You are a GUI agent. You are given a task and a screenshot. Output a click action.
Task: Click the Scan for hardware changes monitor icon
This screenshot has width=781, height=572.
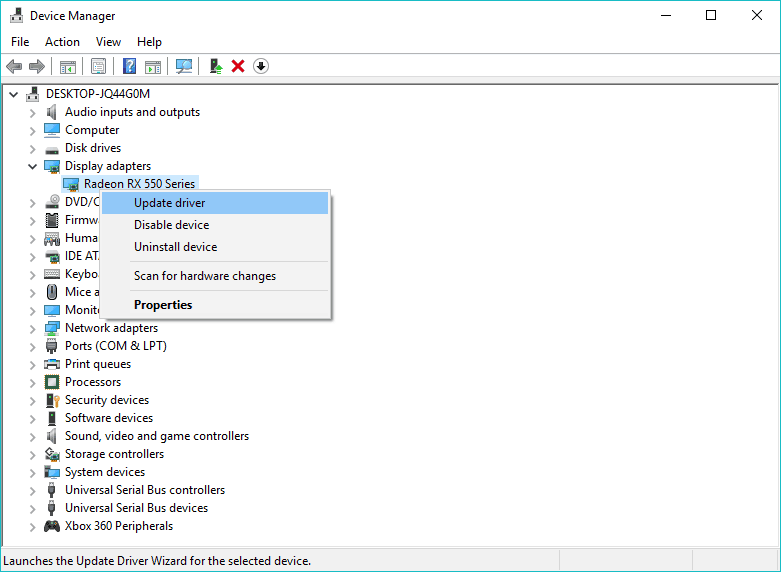click(184, 66)
